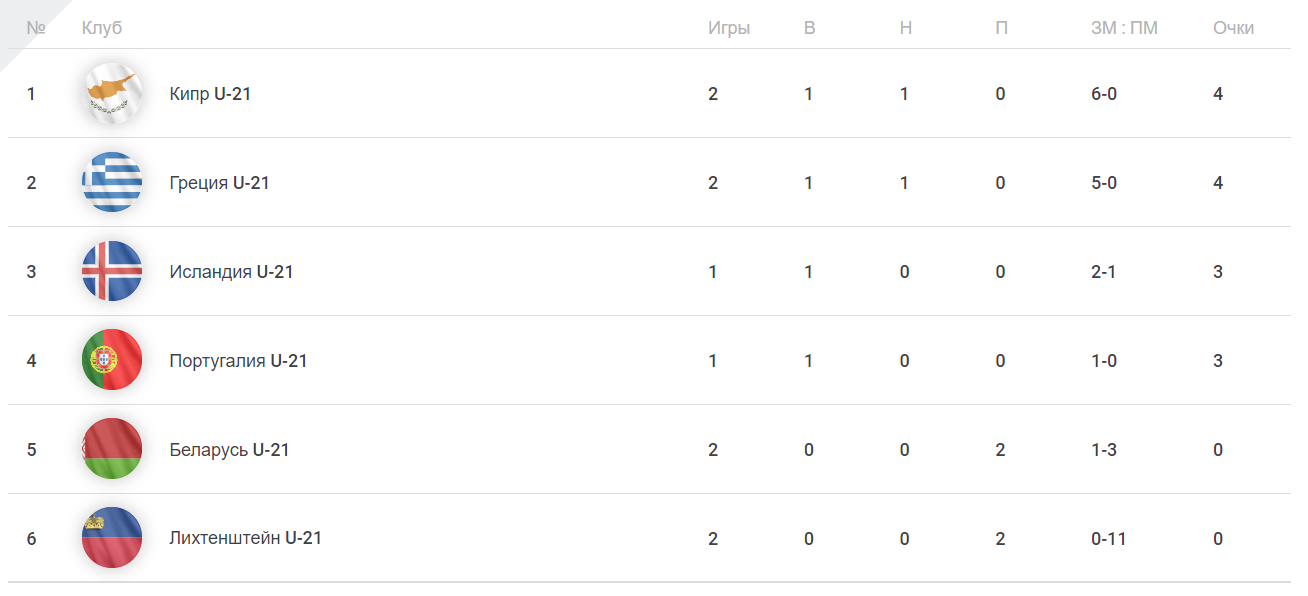
Task: Click the ЗМ : ПМ column header
Action: [1124, 28]
